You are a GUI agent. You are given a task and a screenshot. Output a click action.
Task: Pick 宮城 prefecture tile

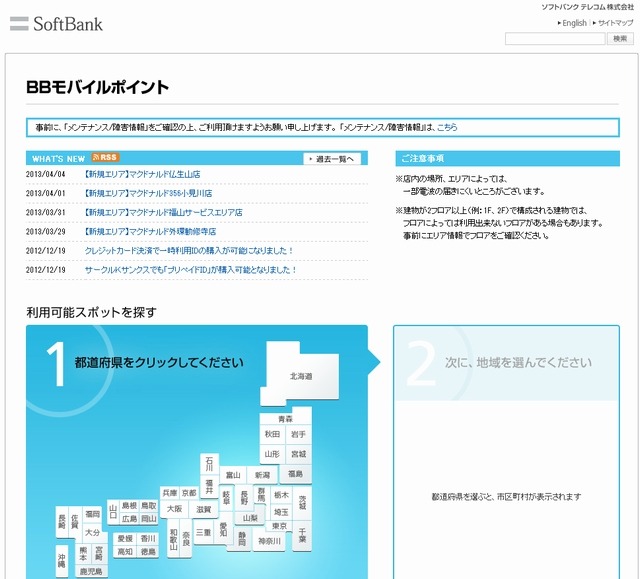298,454
